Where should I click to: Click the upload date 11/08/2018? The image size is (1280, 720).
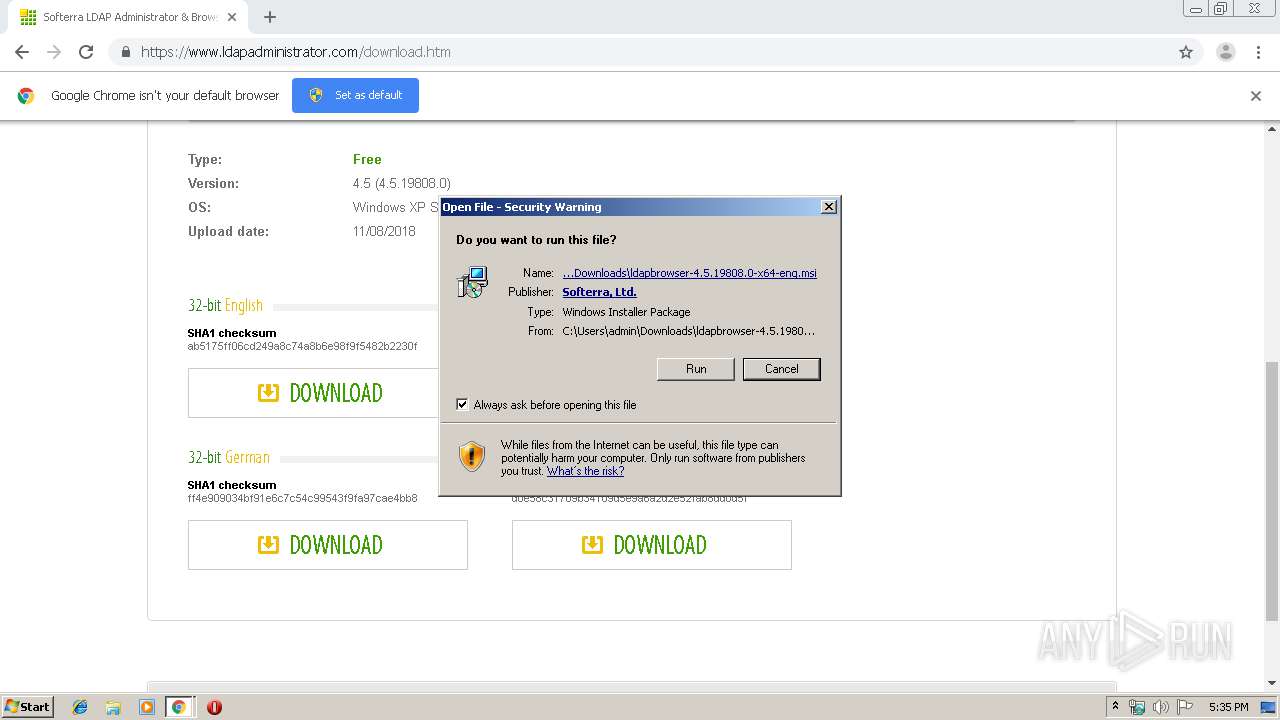point(384,231)
